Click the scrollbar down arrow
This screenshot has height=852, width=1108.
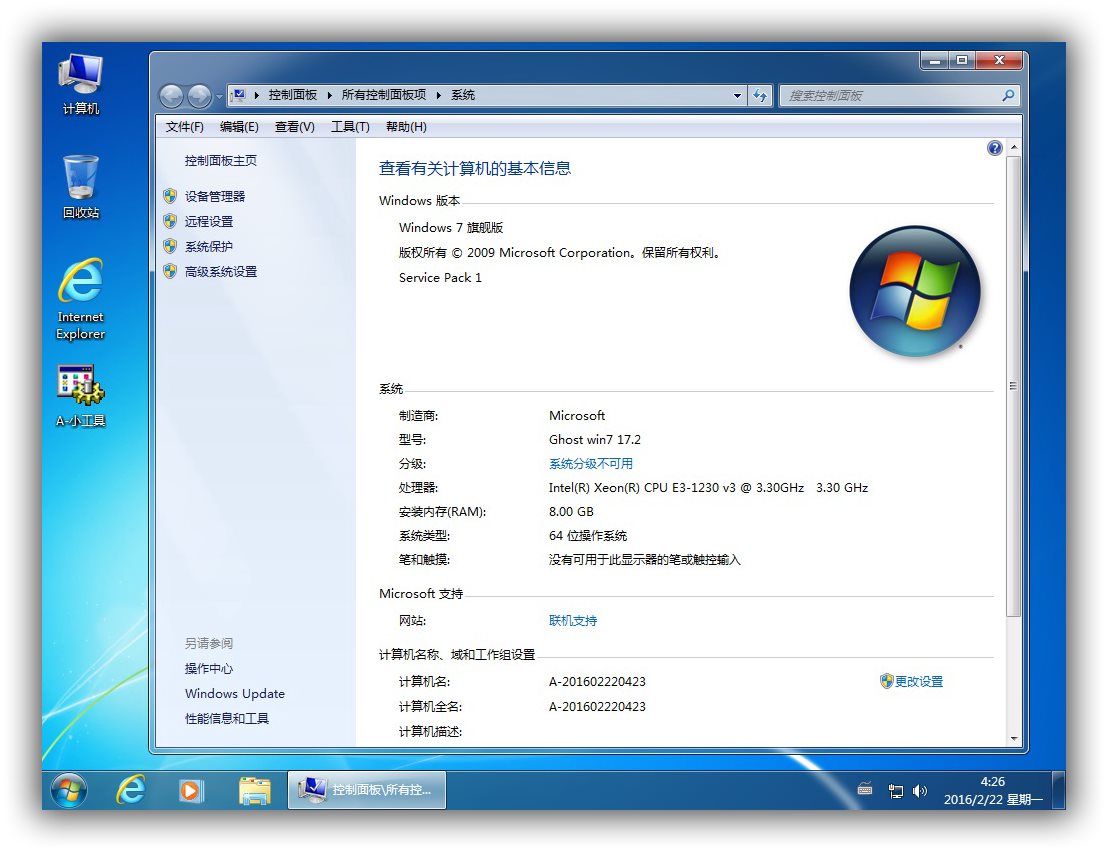(1013, 739)
